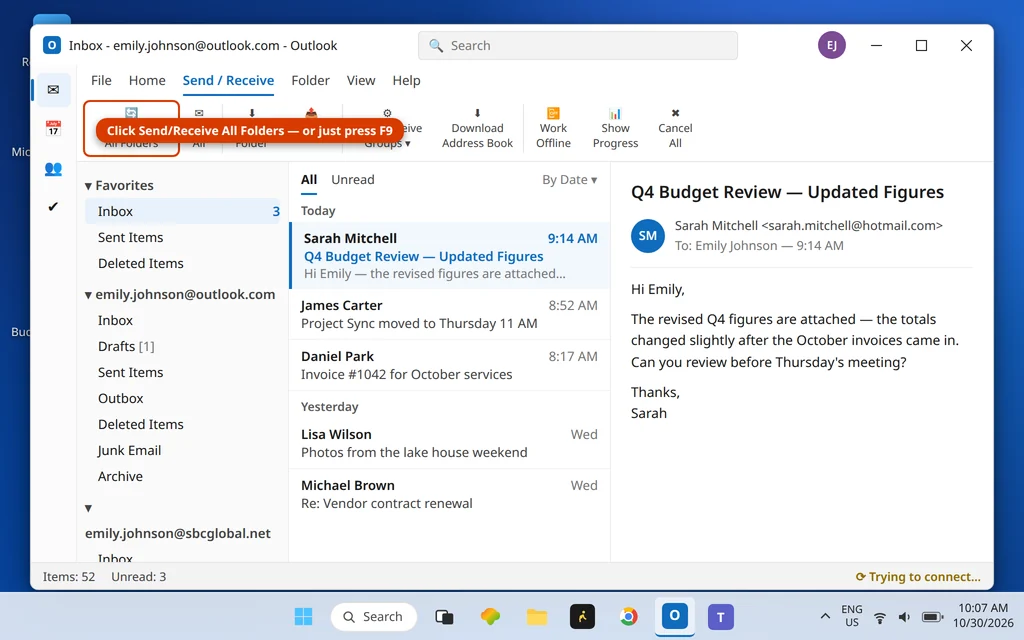Open Task View on the taskbar

(444, 616)
